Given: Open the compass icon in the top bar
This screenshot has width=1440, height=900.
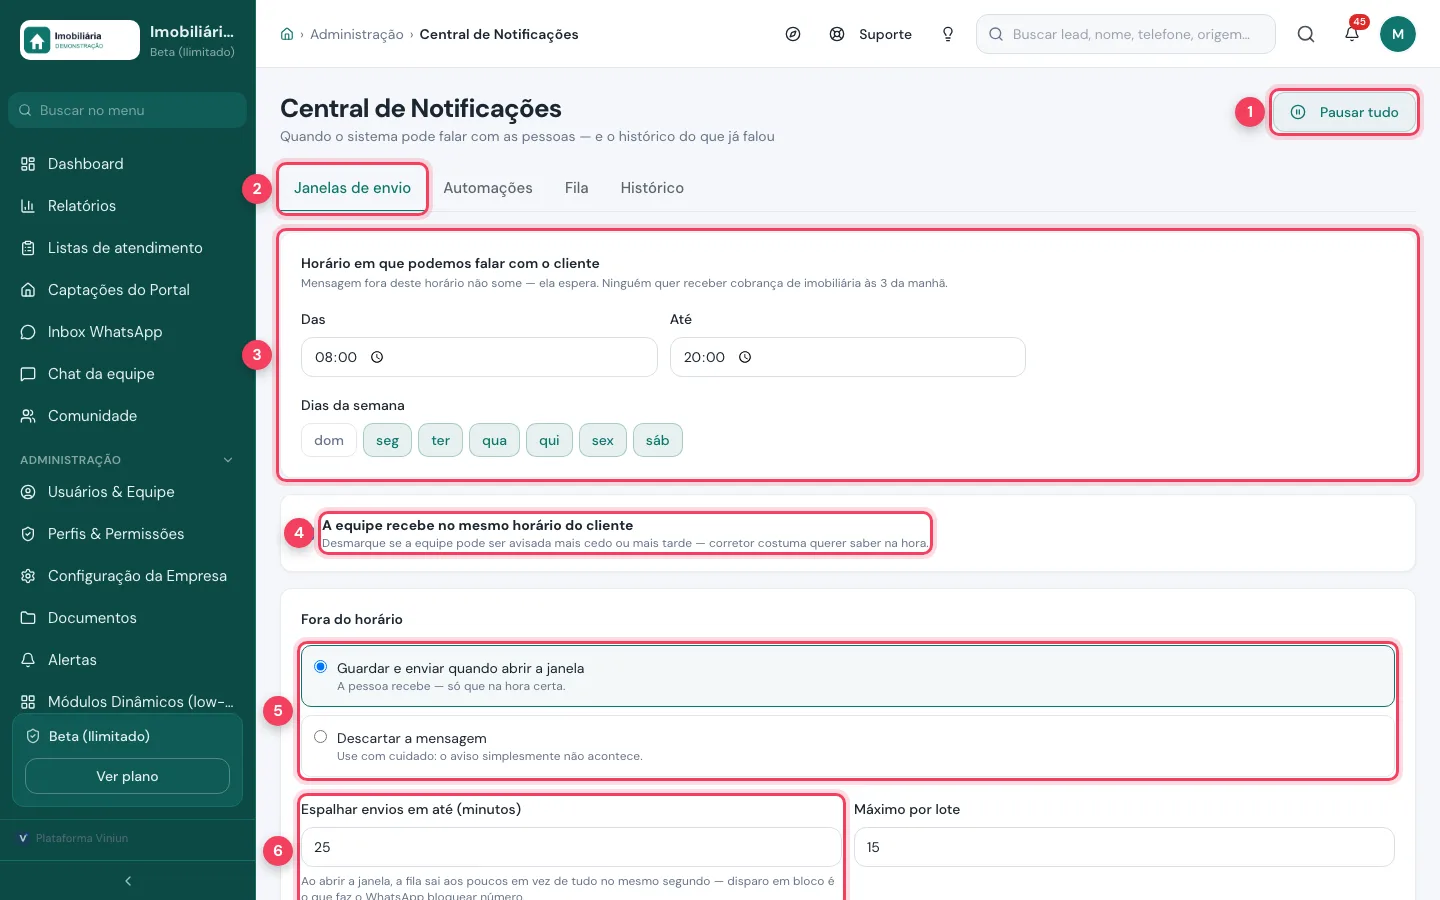Looking at the screenshot, I should [793, 34].
